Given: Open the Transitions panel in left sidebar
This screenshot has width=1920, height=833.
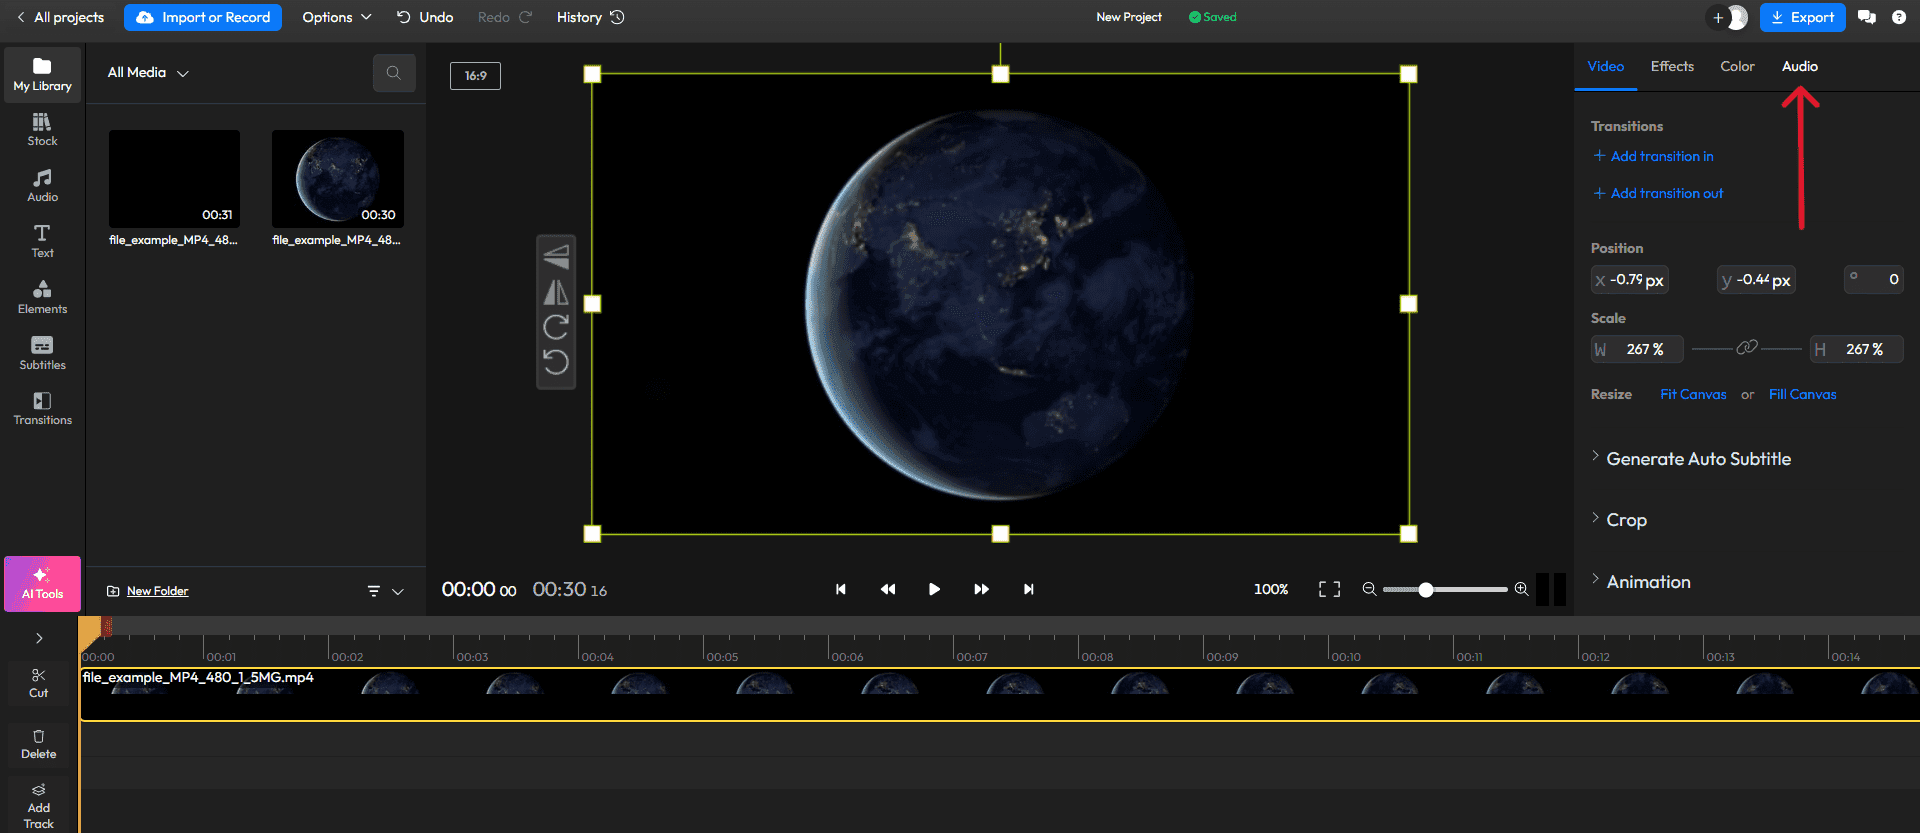Looking at the screenshot, I should [x=42, y=409].
